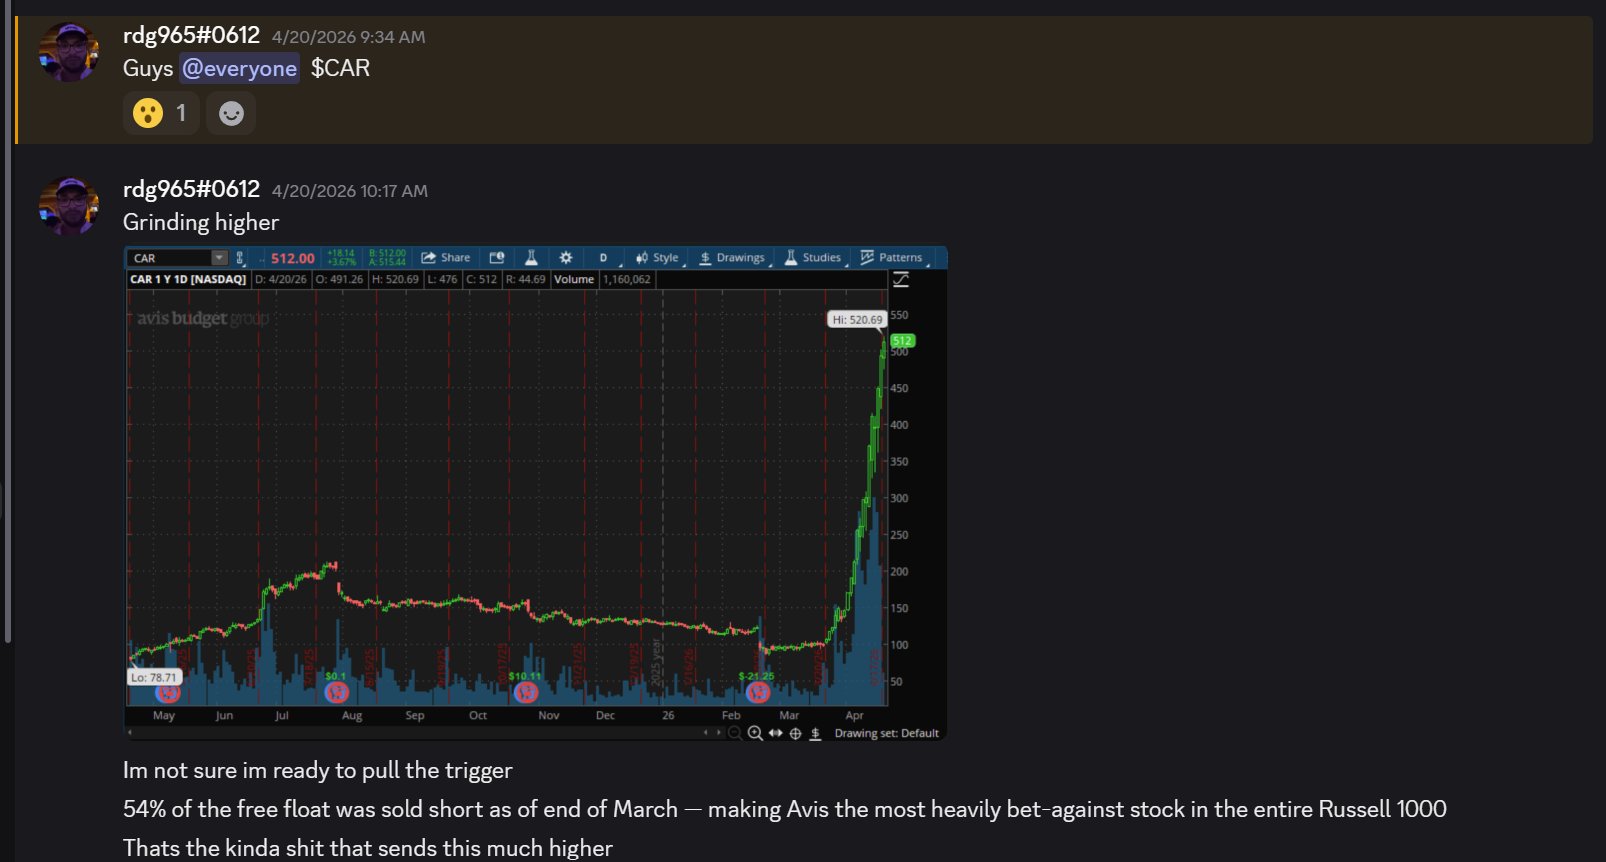Click the Hi: 520.69 price bubble
Image resolution: width=1606 pixels, height=862 pixels.
tap(858, 320)
